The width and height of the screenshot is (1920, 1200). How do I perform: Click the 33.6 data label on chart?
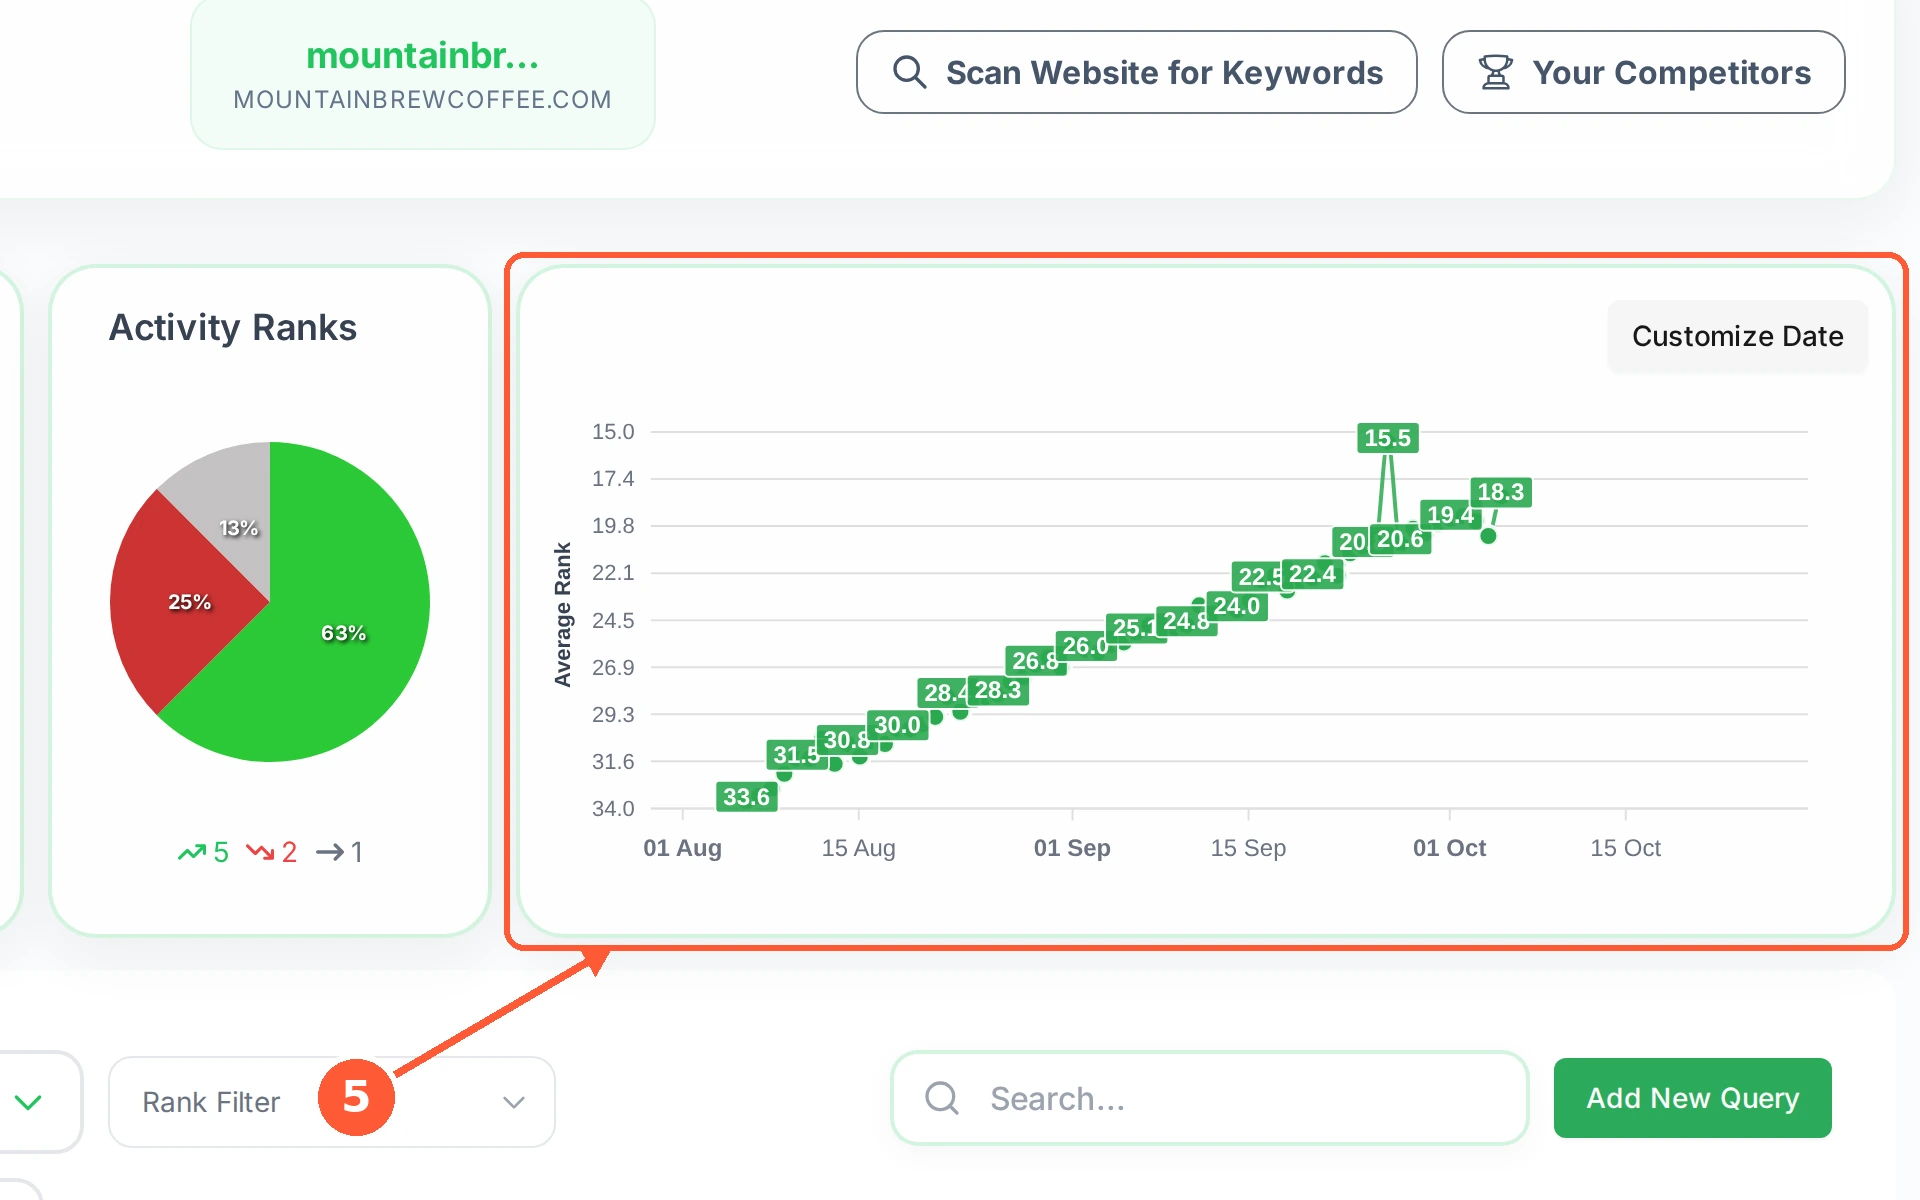coord(746,797)
